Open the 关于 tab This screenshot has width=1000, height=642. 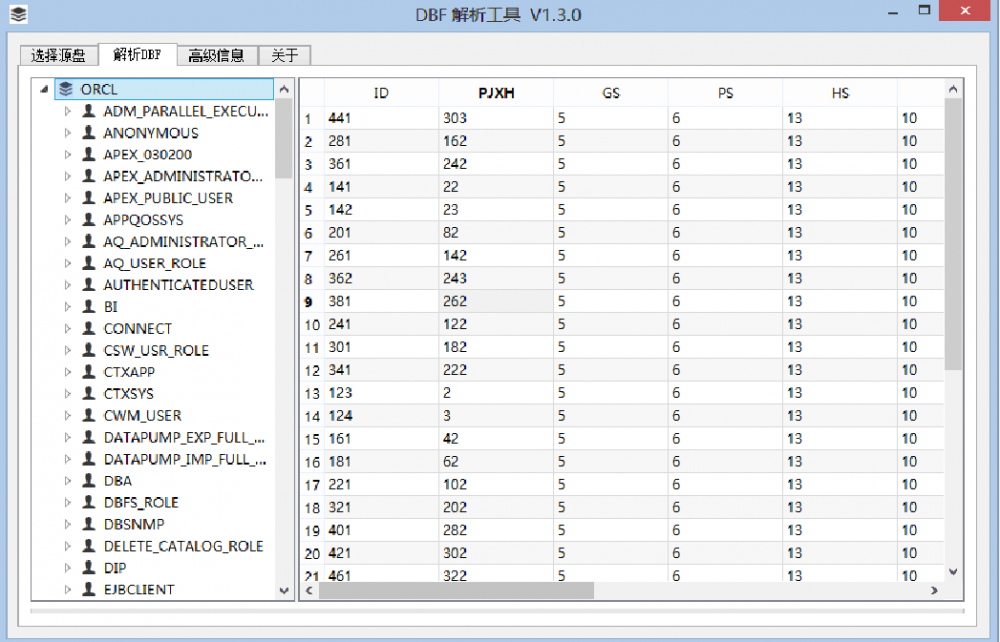284,55
